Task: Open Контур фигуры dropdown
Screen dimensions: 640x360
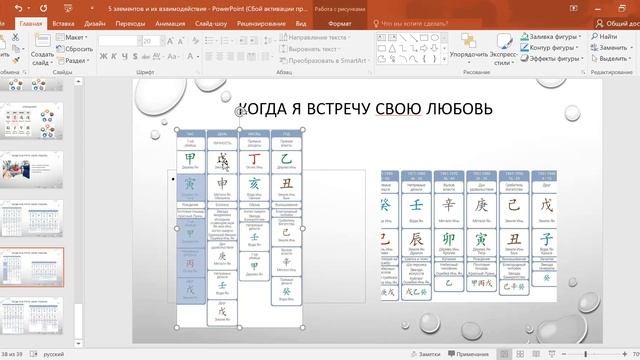Action: [x=549, y=48]
